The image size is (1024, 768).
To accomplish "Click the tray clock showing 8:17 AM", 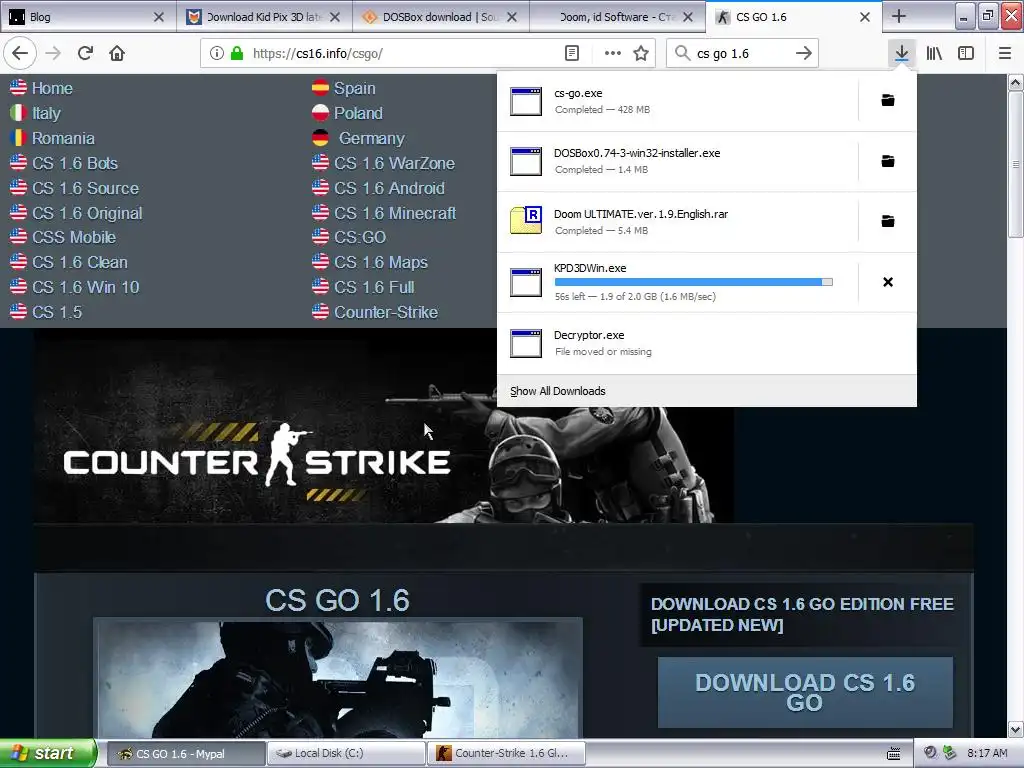I will (x=987, y=753).
